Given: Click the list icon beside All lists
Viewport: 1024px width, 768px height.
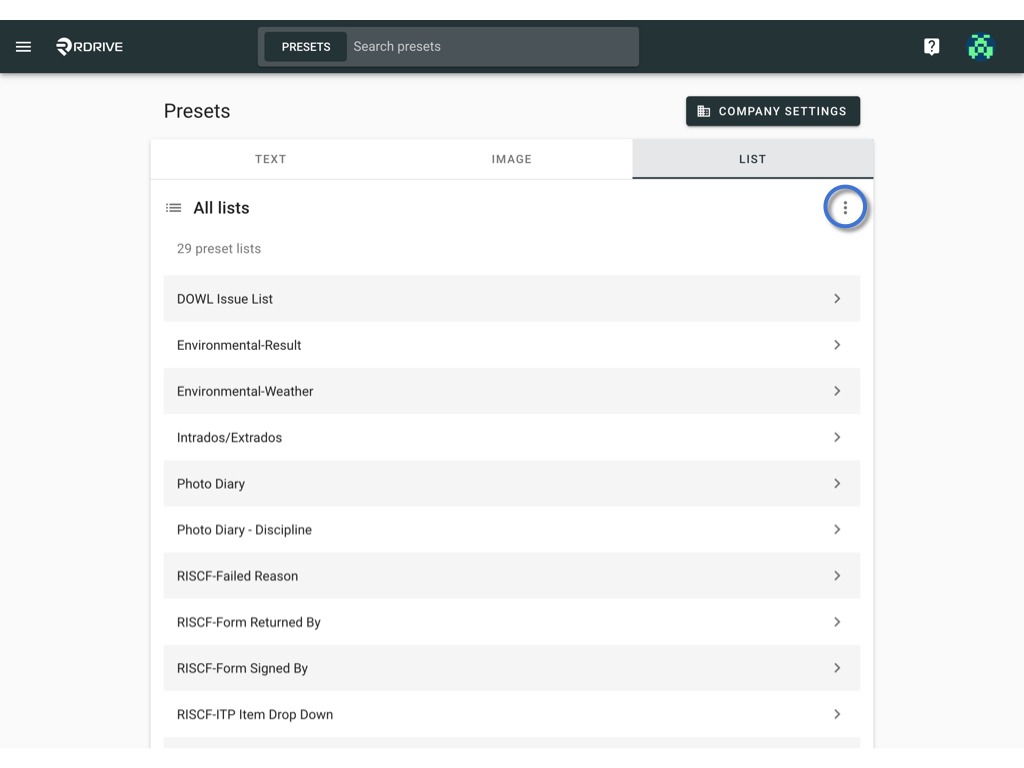Looking at the screenshot, I should pyautogui.click(x=174, y=208).
